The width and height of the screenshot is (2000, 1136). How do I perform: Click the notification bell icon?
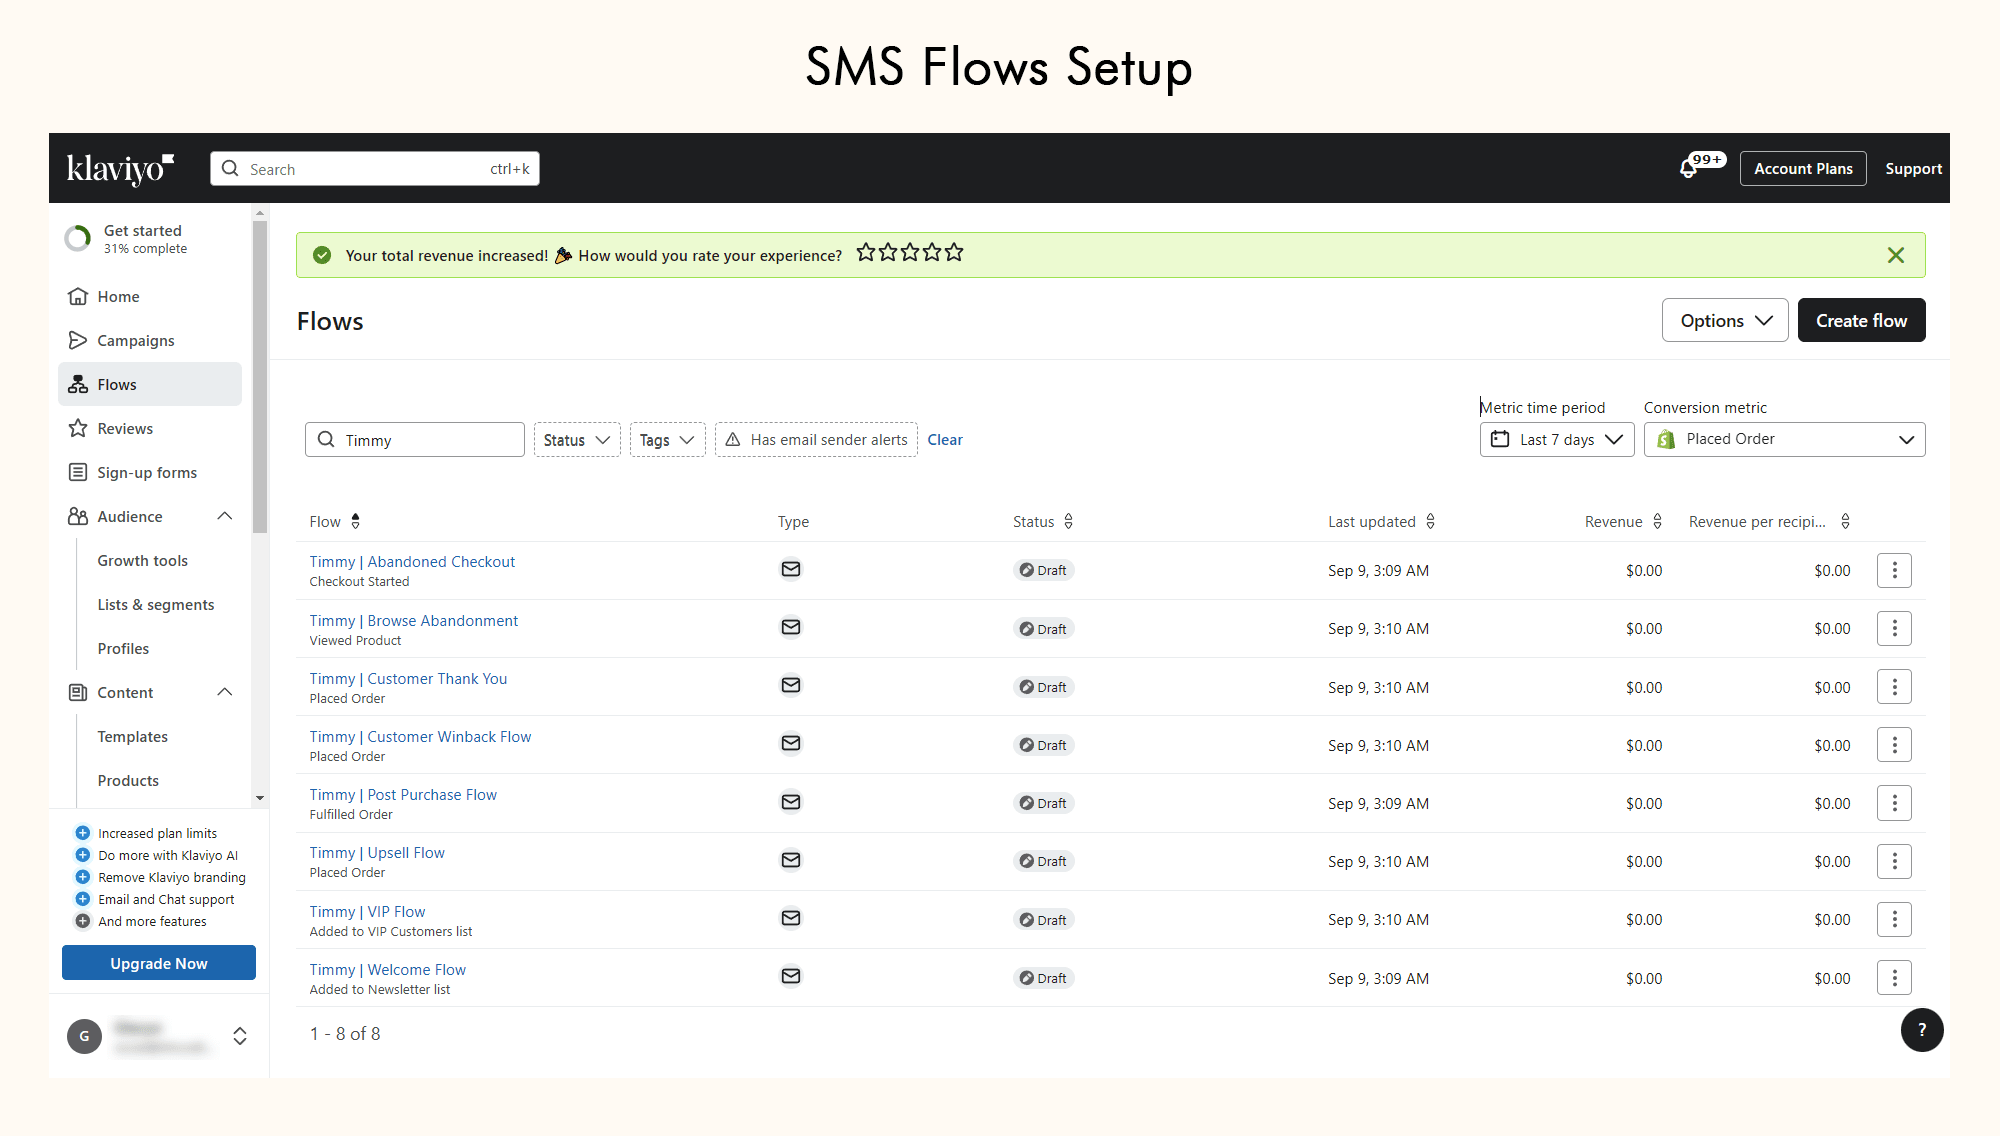pyautogui.click(x=1689, y=169)
